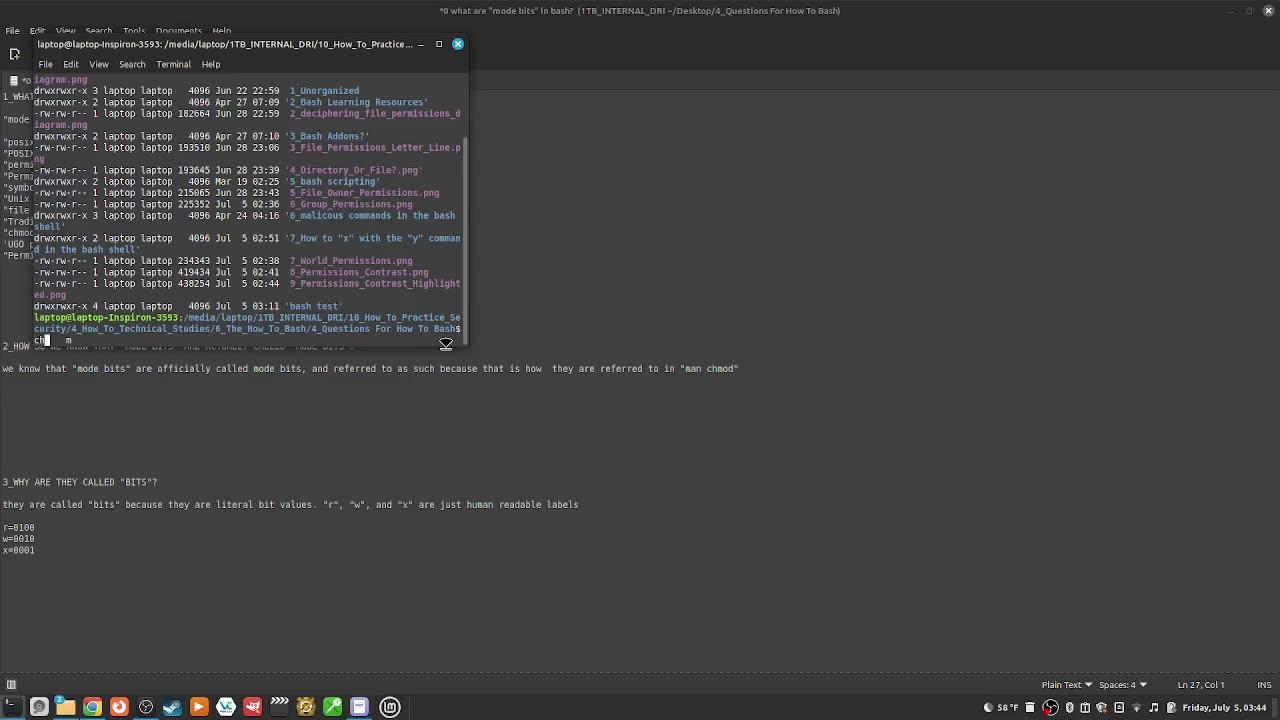Close the terminal window with blue X
Screen dimensions: 1280x720
click(x=458, y=44)
